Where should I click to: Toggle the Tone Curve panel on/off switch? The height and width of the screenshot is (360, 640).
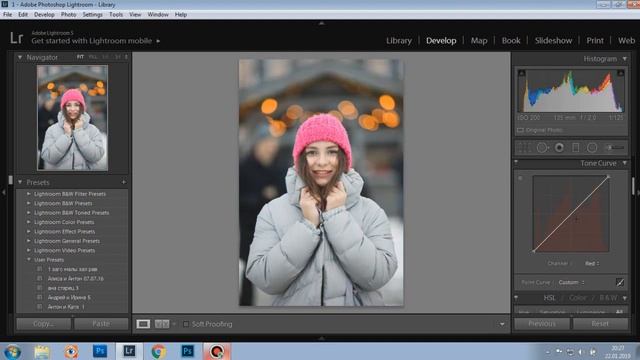click(516, 163)
